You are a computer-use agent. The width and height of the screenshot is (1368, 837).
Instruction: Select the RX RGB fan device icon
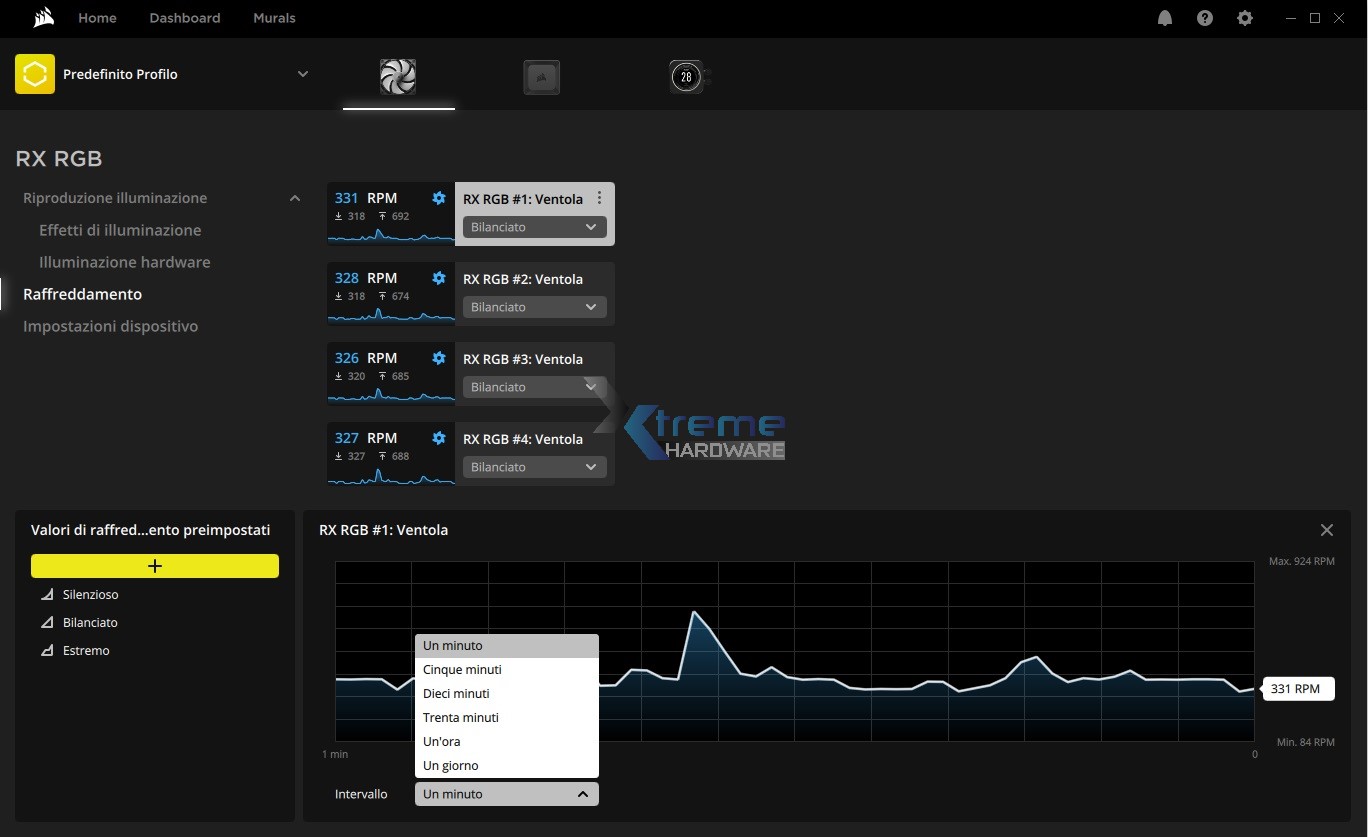398,77
